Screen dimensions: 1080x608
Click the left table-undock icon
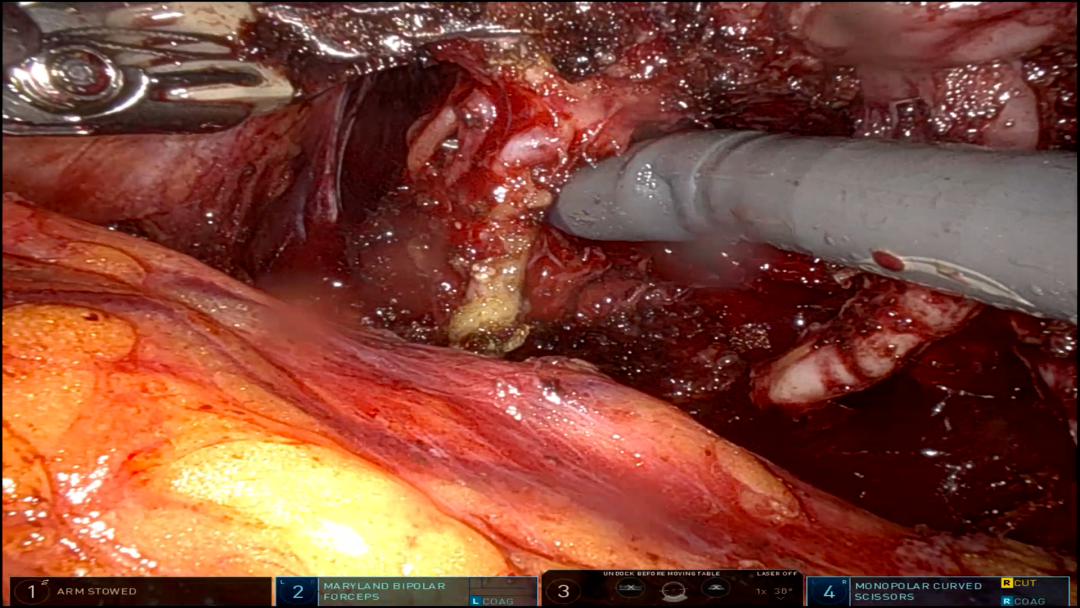630,588
